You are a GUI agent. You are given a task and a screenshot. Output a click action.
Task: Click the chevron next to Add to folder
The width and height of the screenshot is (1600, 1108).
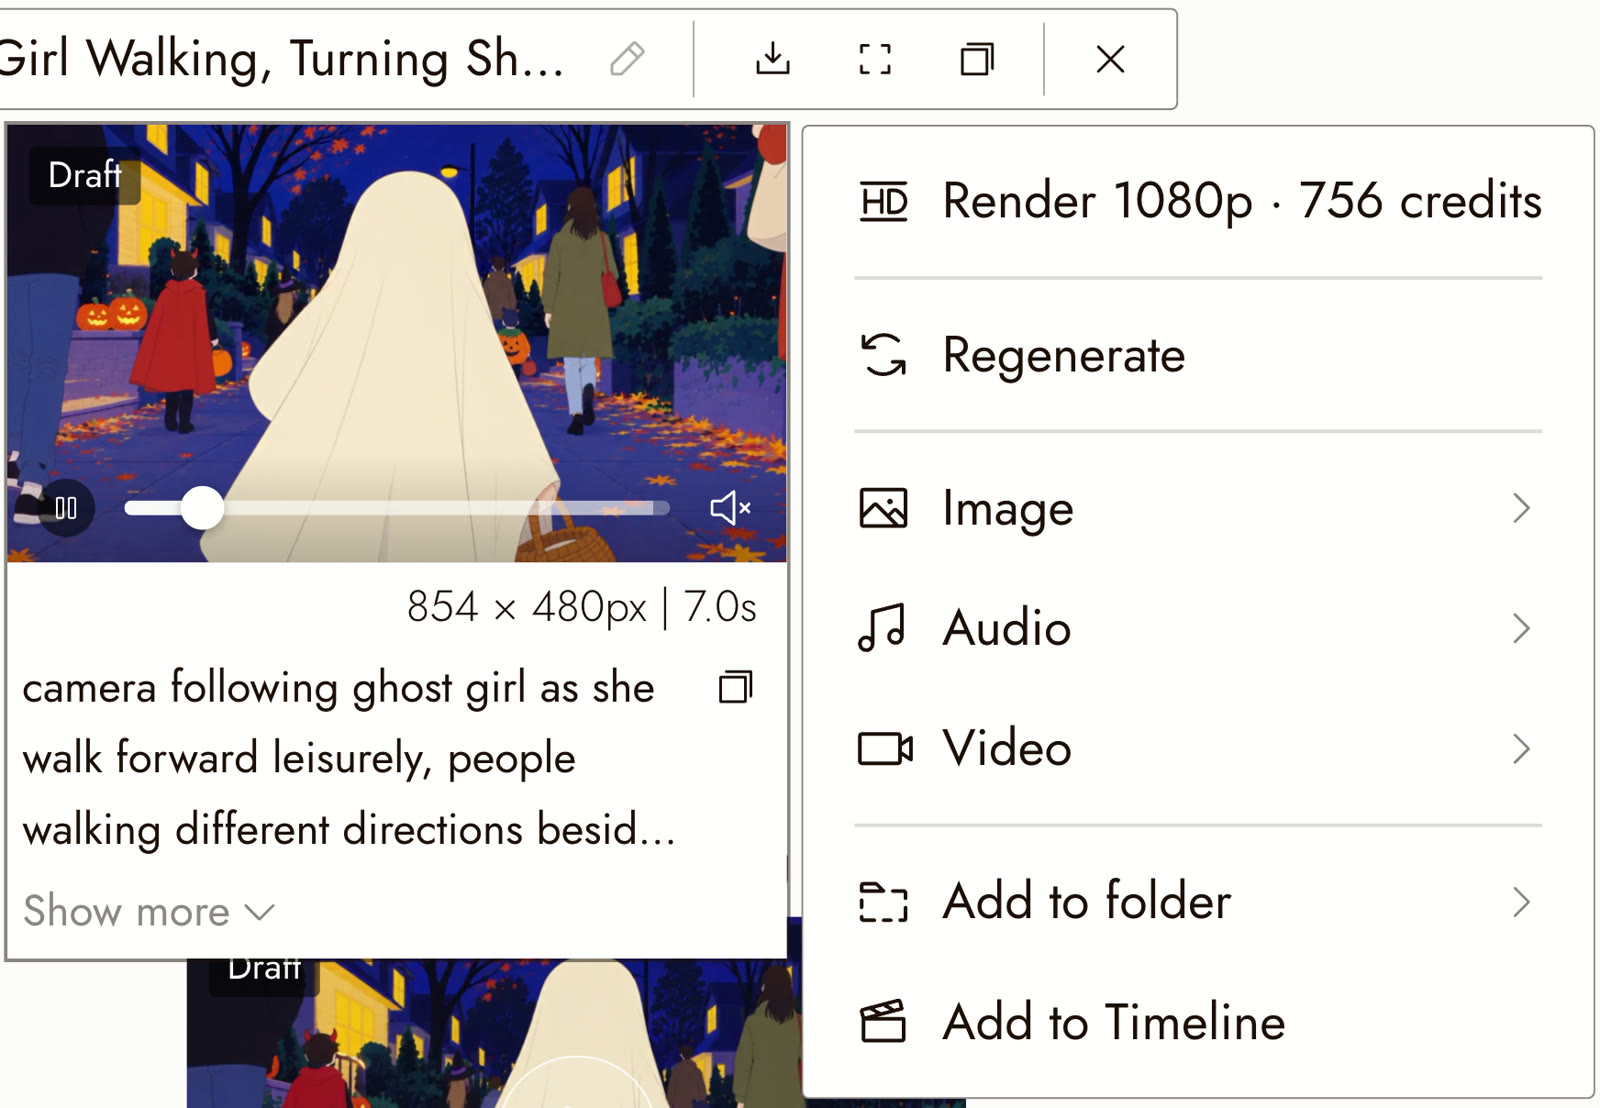[x=1521, y=902]
